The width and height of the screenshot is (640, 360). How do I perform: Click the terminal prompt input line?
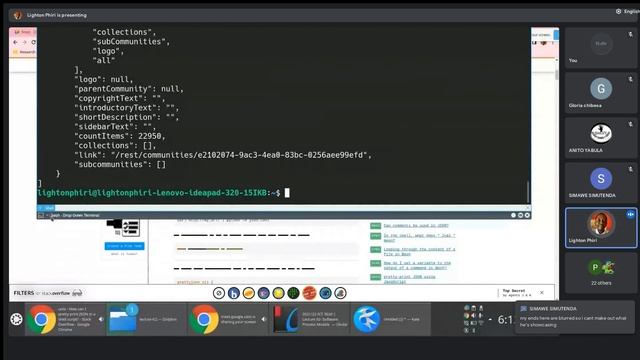[163, 193]
